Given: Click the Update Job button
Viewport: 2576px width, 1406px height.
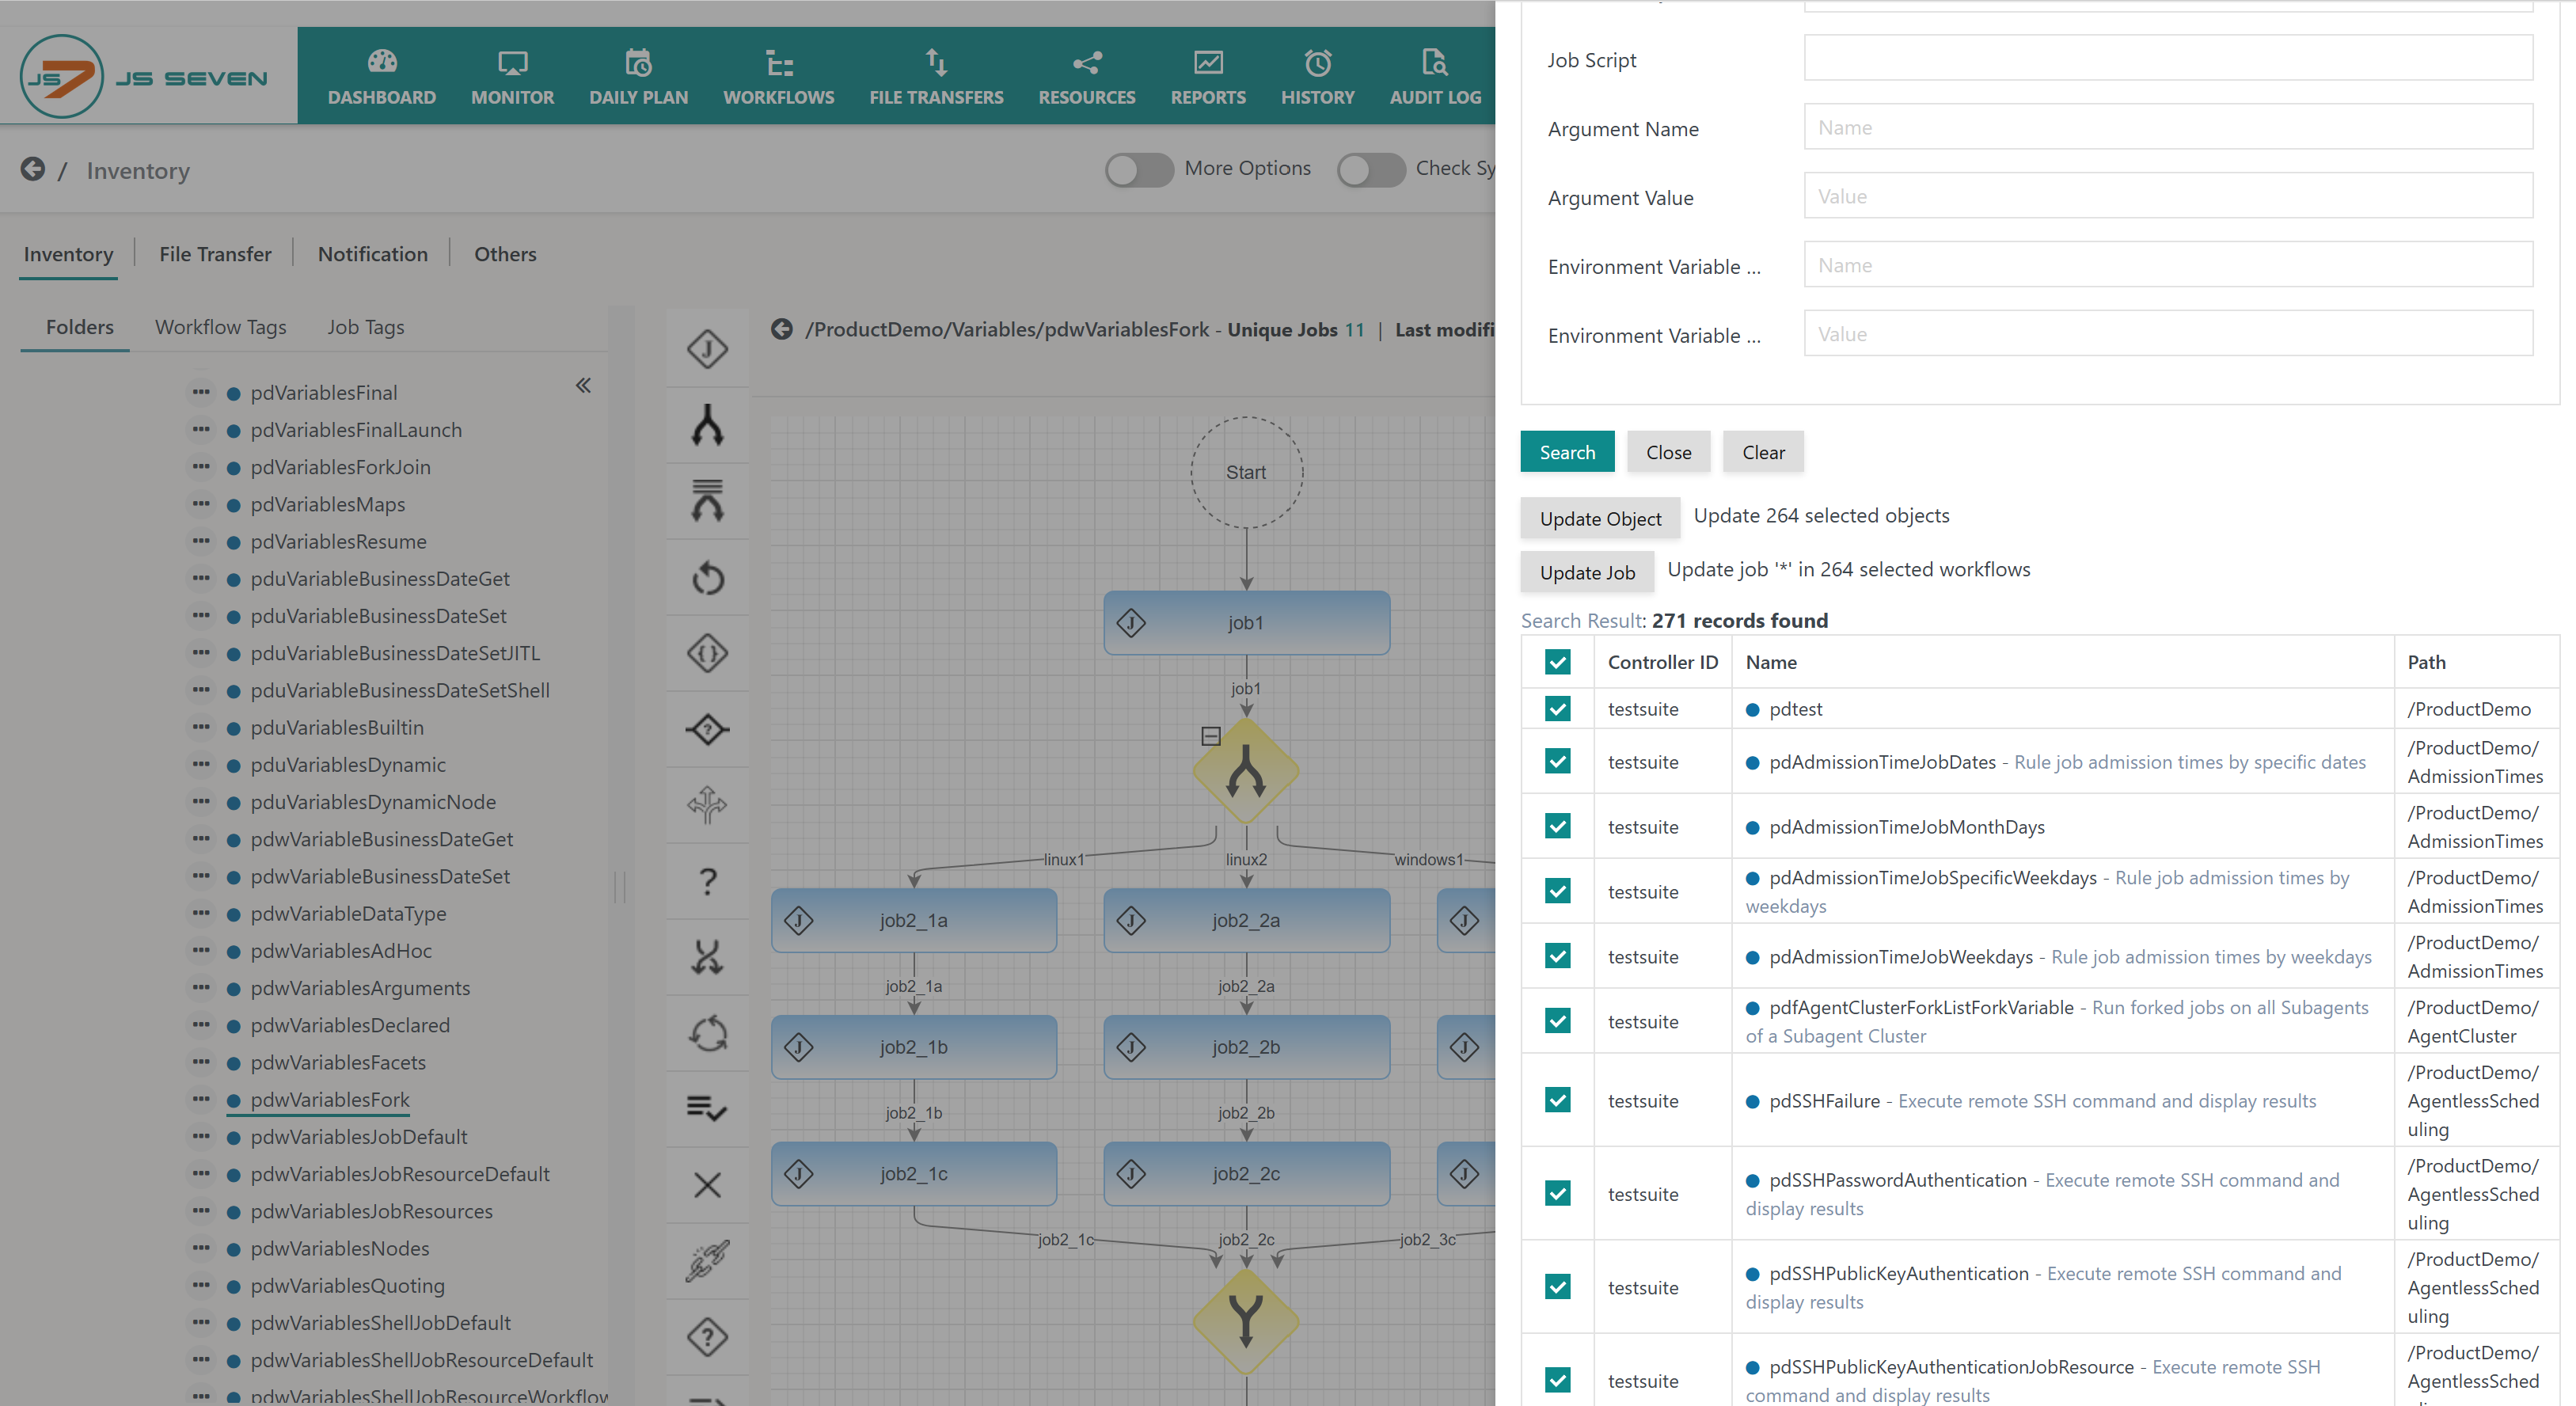Looking at the screenshot, I should point(1587,572).
